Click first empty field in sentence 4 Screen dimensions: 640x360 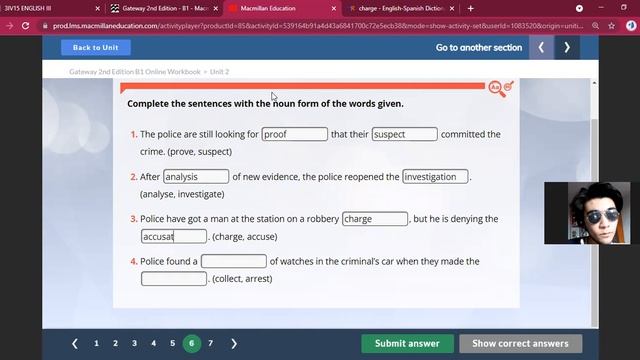[234, 261]
